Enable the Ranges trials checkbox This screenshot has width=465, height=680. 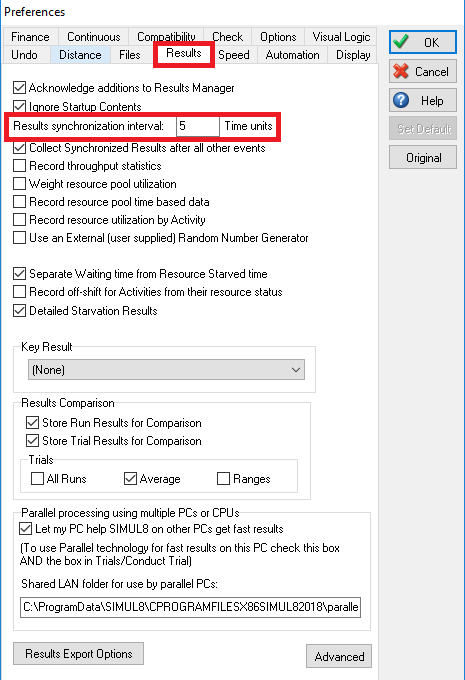[223, 479]
